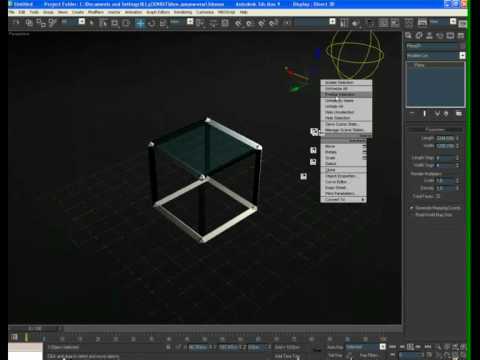Toggle Angle Snap in main toolbar
The height and width of the screenshot is (360, 480).
(x=249, y=23)
